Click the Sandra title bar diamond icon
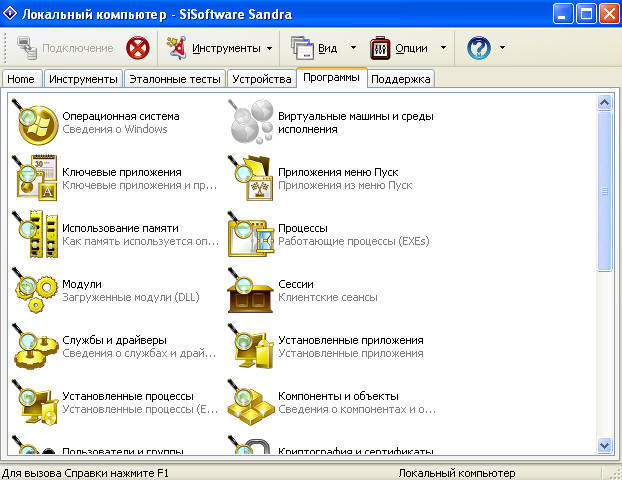 click(x=10, y=13)
